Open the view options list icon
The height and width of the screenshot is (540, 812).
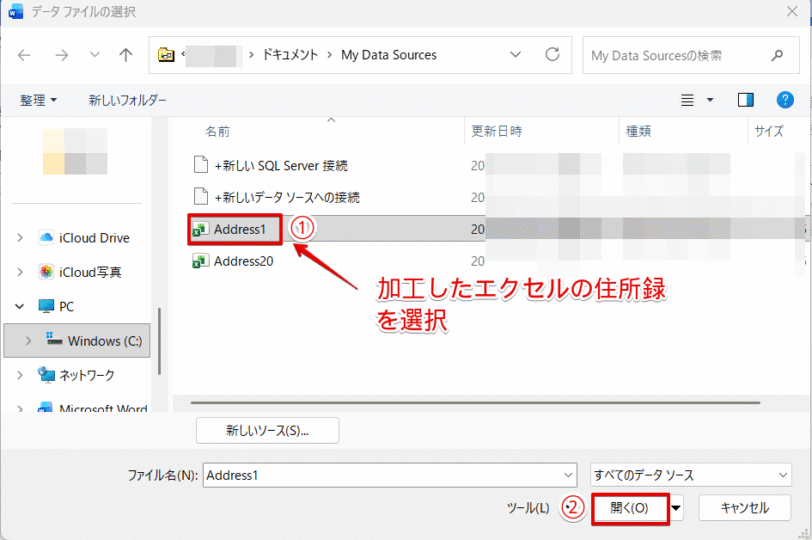click(687, 100)
